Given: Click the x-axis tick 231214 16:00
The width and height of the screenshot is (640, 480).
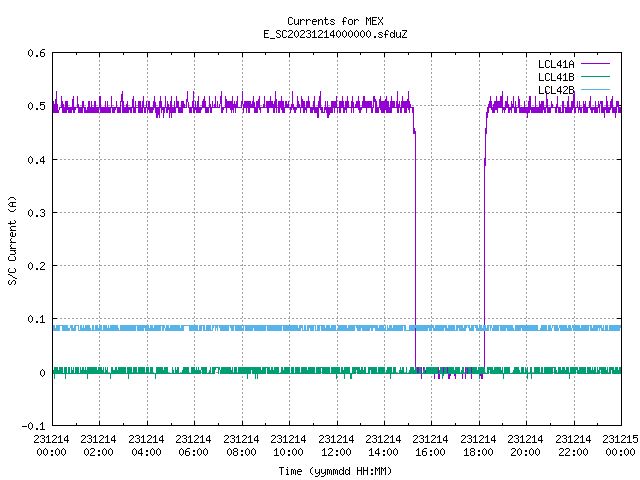Looking at the screenshot, I should pos(431,446).
